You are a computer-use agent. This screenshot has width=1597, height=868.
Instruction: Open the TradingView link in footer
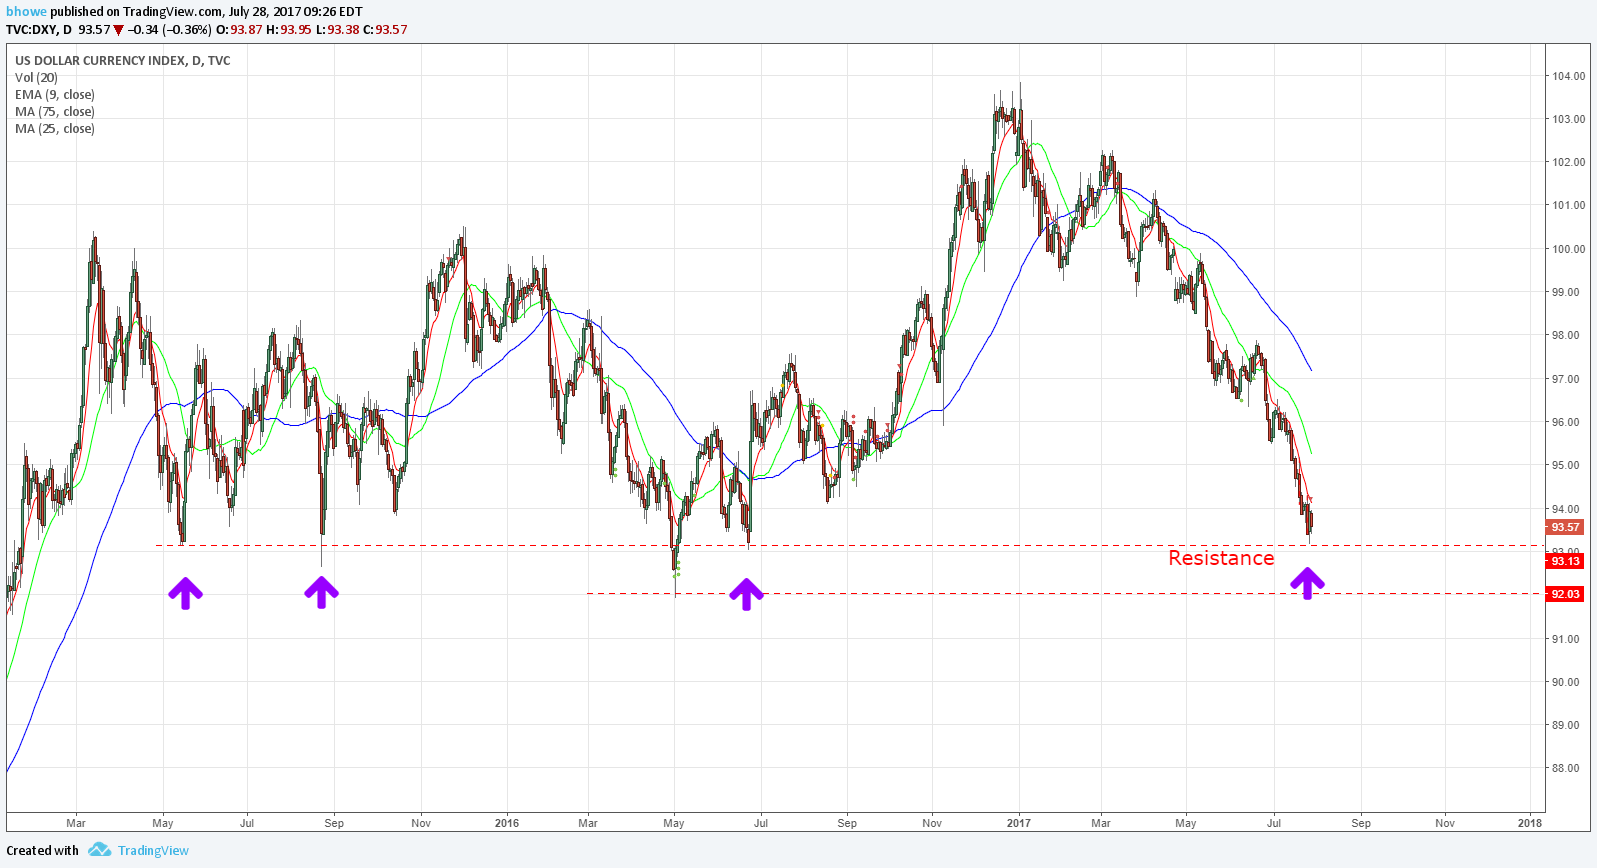[x=153, y=851]
